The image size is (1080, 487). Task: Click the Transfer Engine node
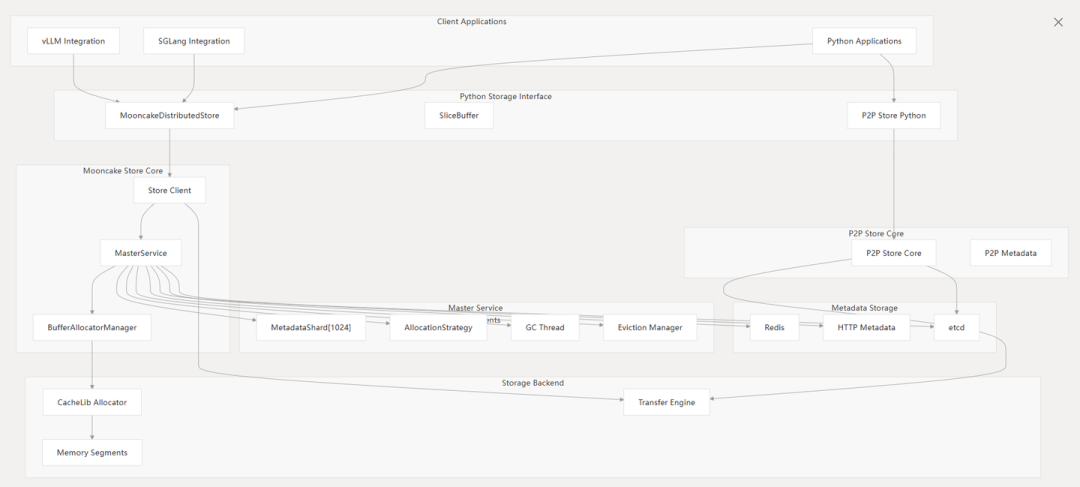[666, 402]
